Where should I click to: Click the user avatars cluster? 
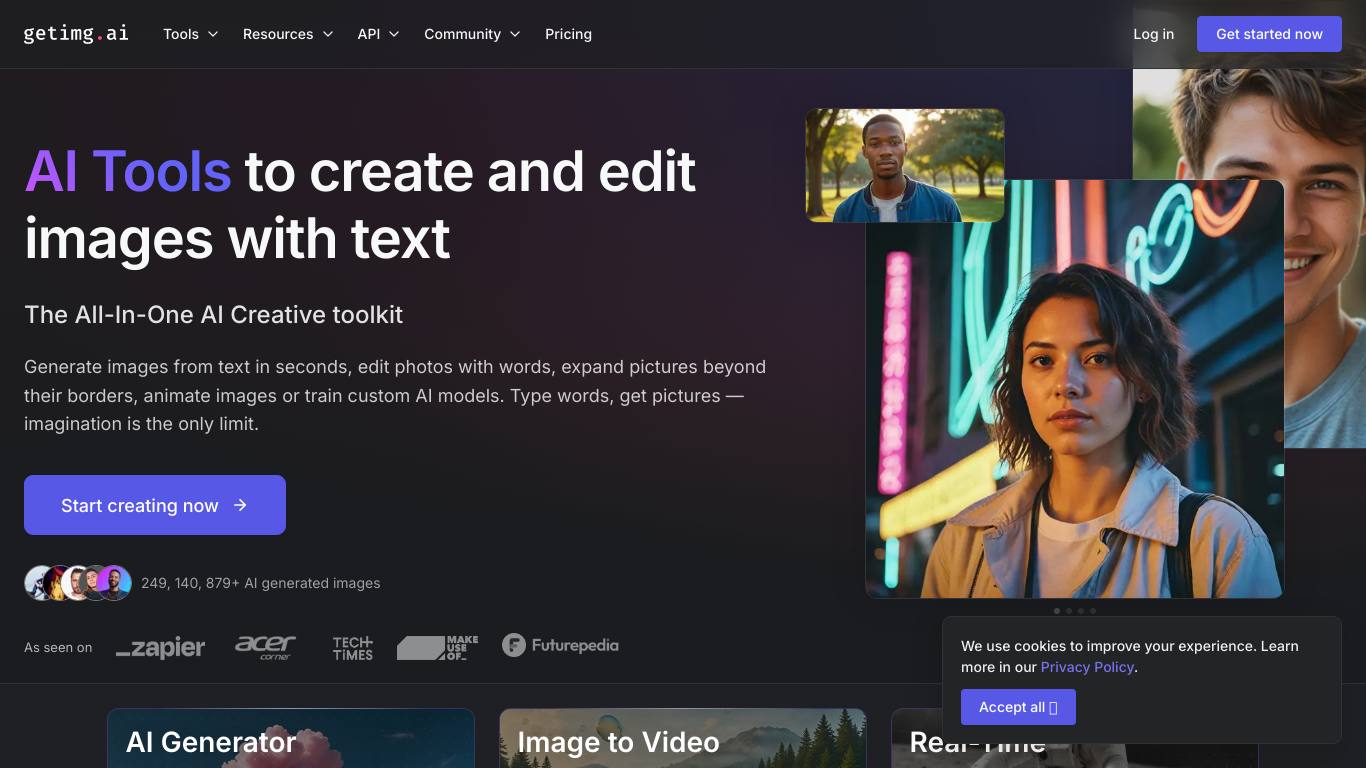click(x=78, y=583)
